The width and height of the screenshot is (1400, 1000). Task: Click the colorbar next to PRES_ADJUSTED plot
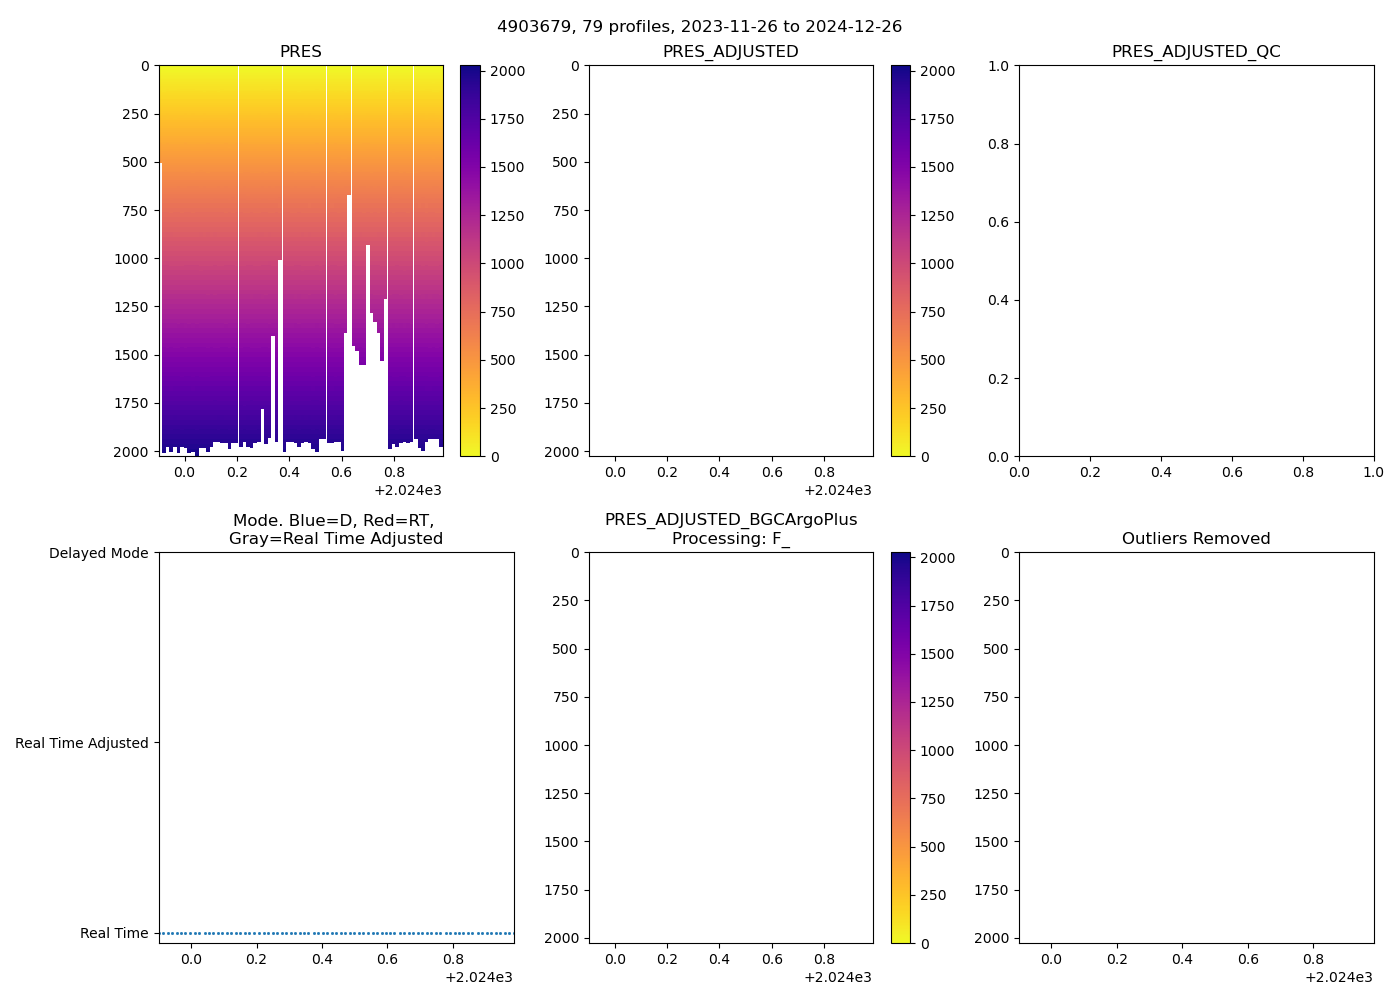coord(901,260)
